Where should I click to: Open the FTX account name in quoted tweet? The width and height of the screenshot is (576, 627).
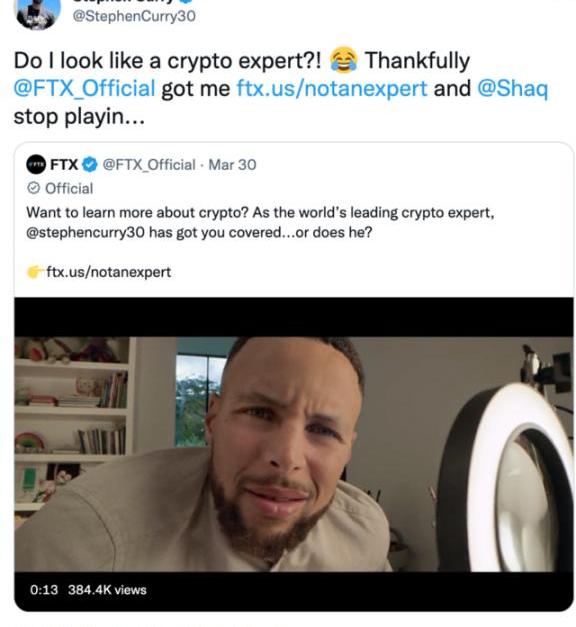click(x=64, y=164)
